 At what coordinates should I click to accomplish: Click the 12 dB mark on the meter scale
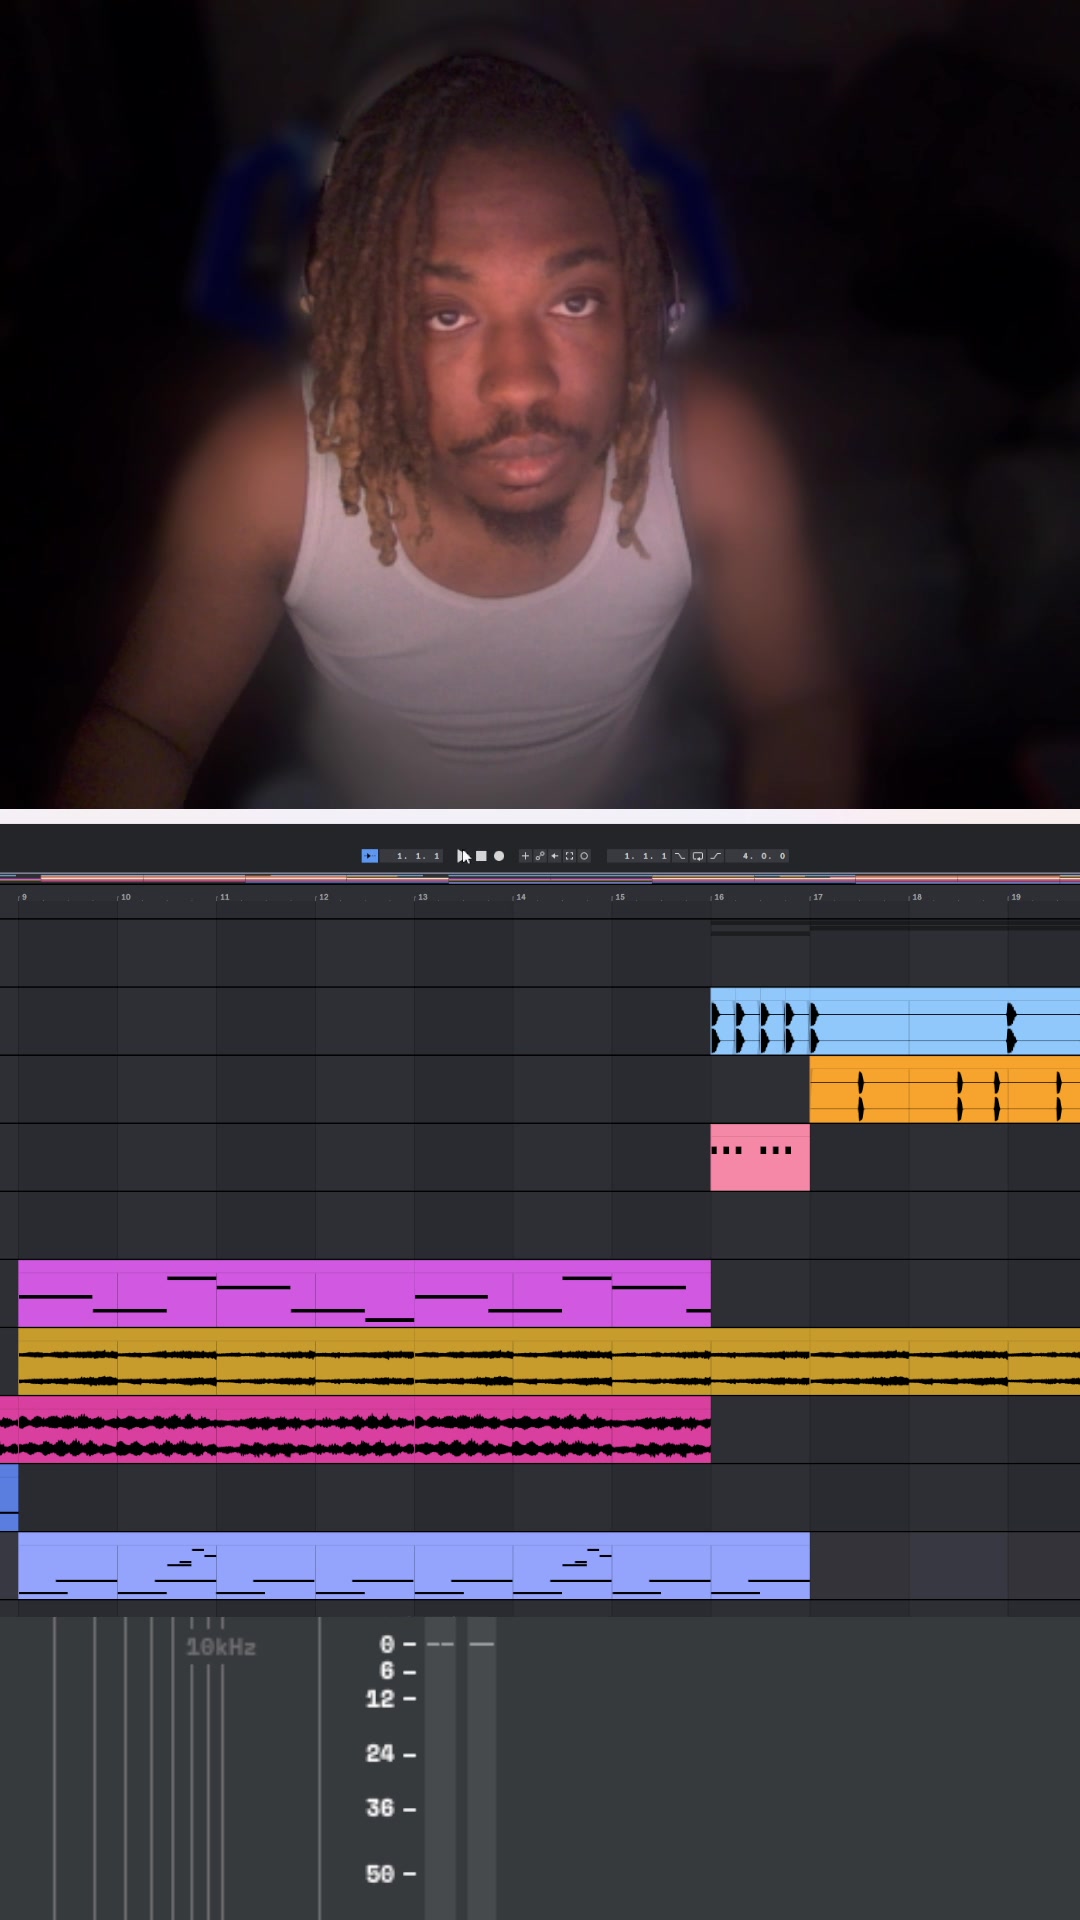(x=380, y=1698)
